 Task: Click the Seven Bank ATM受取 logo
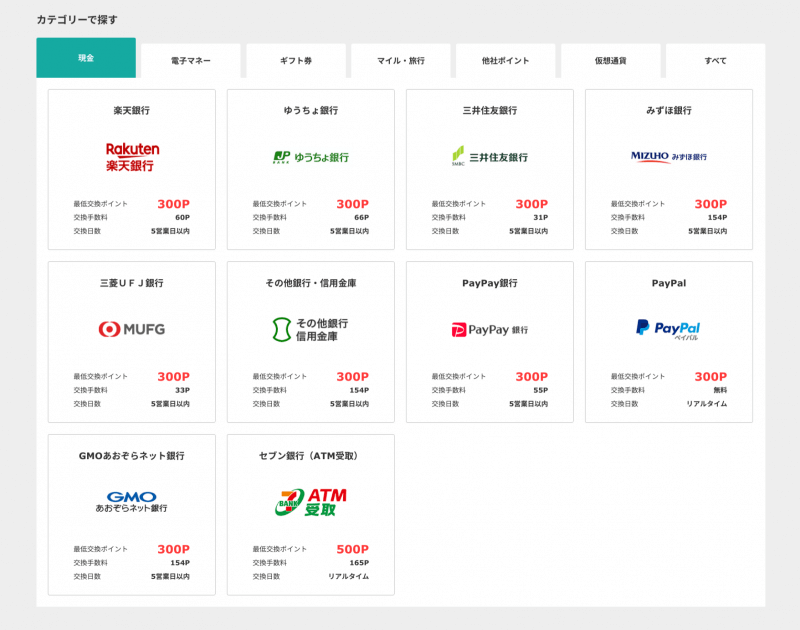point(311,502)
